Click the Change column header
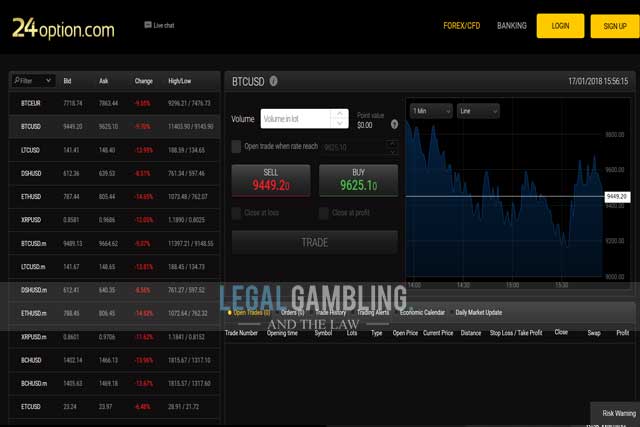 point(144,81)
